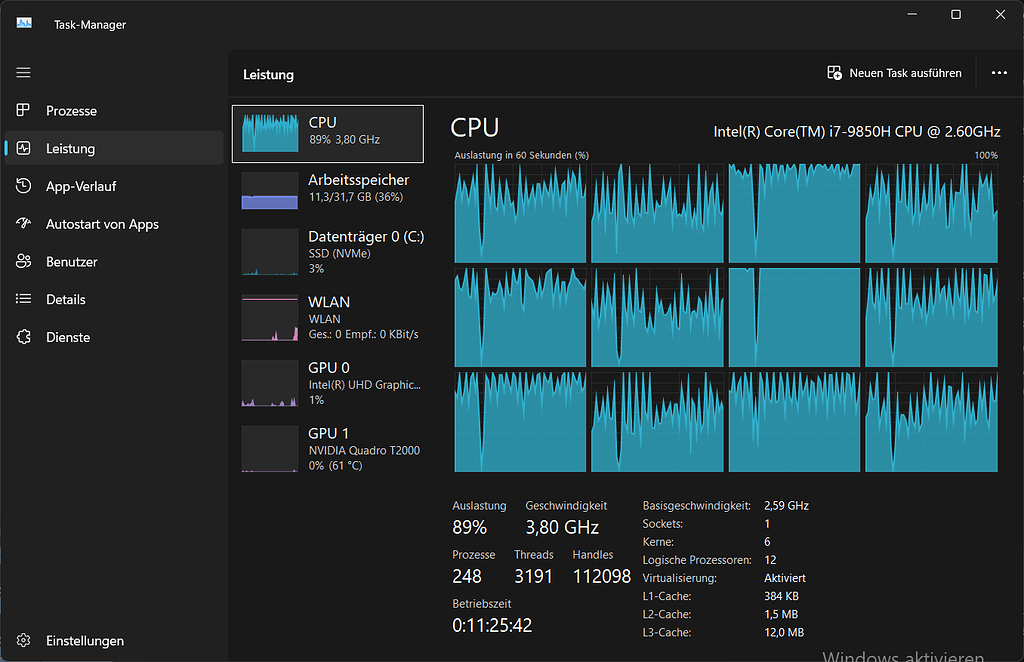Click the Neuen Task ausführen icon
This screenshot has width=1024, height=662.
[x=833, y=72]
